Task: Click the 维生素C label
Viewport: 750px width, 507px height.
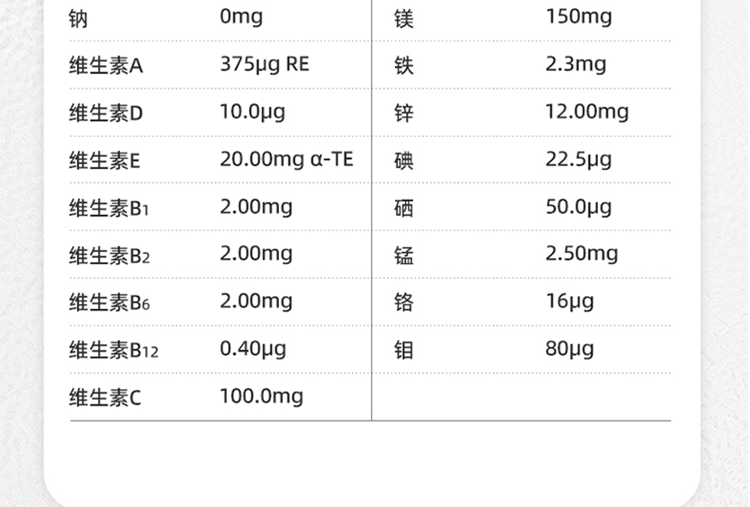Action: point(106,398)
